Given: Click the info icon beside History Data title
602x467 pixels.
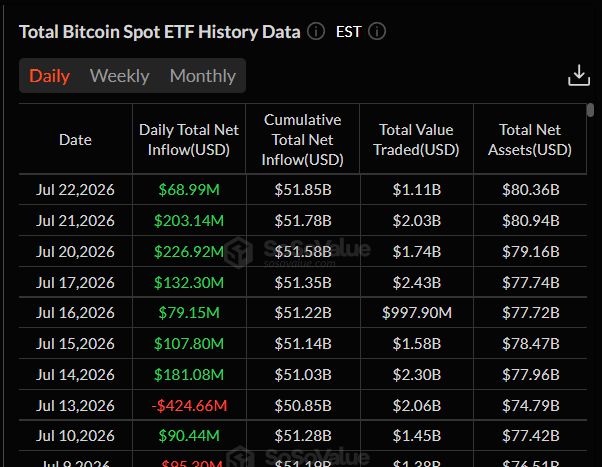Looking at the screenshot, I should 316,31.
